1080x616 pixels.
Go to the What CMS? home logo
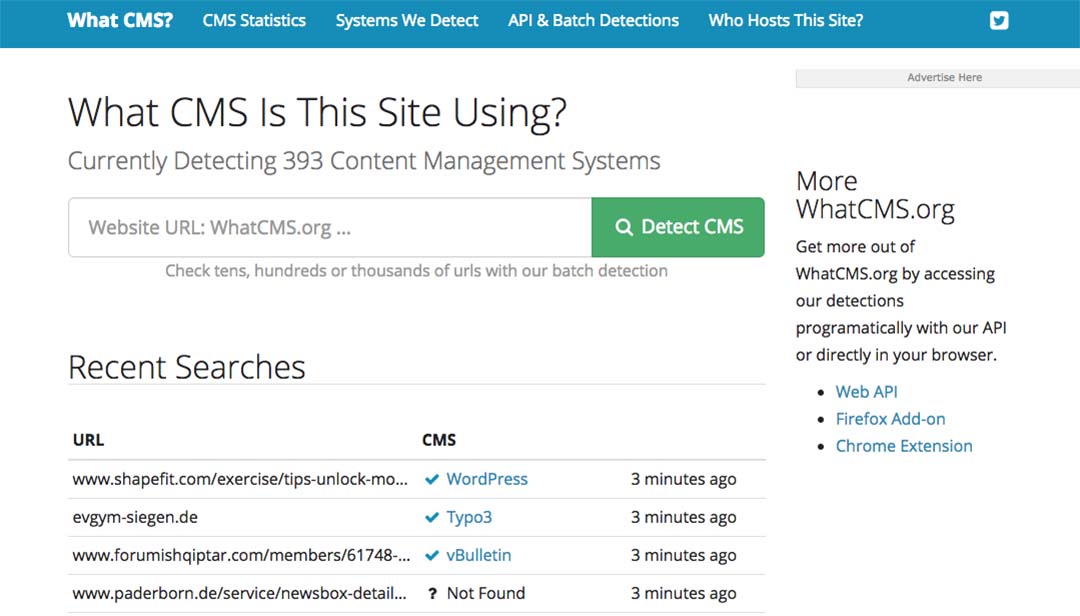[120, 21]
